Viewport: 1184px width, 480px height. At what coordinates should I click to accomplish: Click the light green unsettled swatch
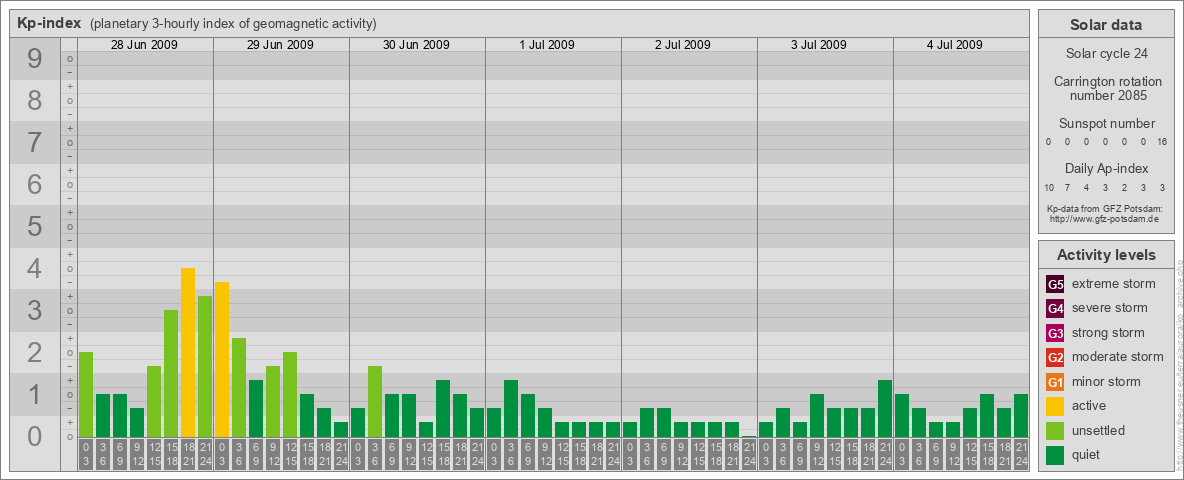click(x=1055, y=430)
